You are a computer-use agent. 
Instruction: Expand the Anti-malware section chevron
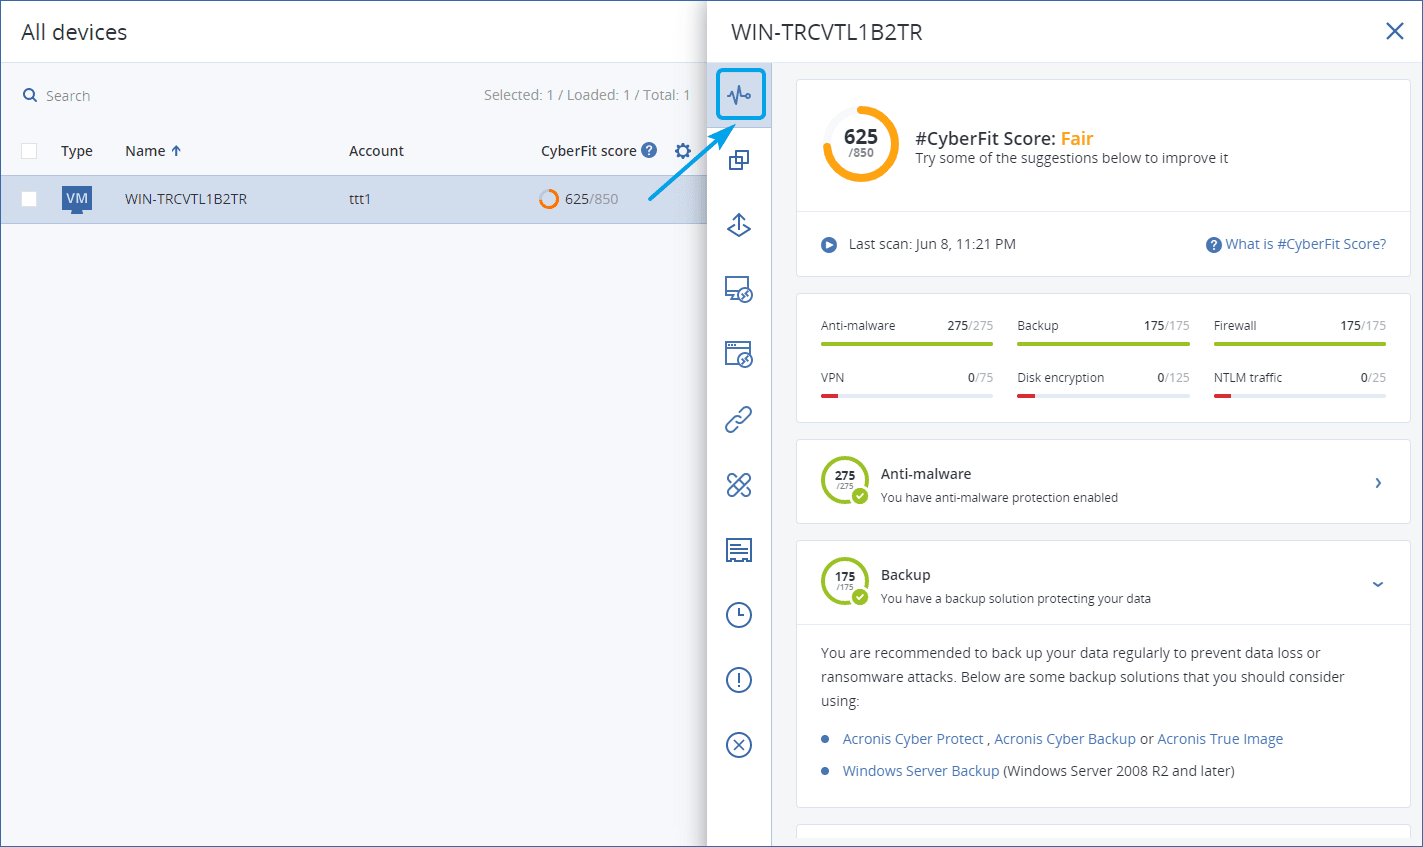(1378, 483)
